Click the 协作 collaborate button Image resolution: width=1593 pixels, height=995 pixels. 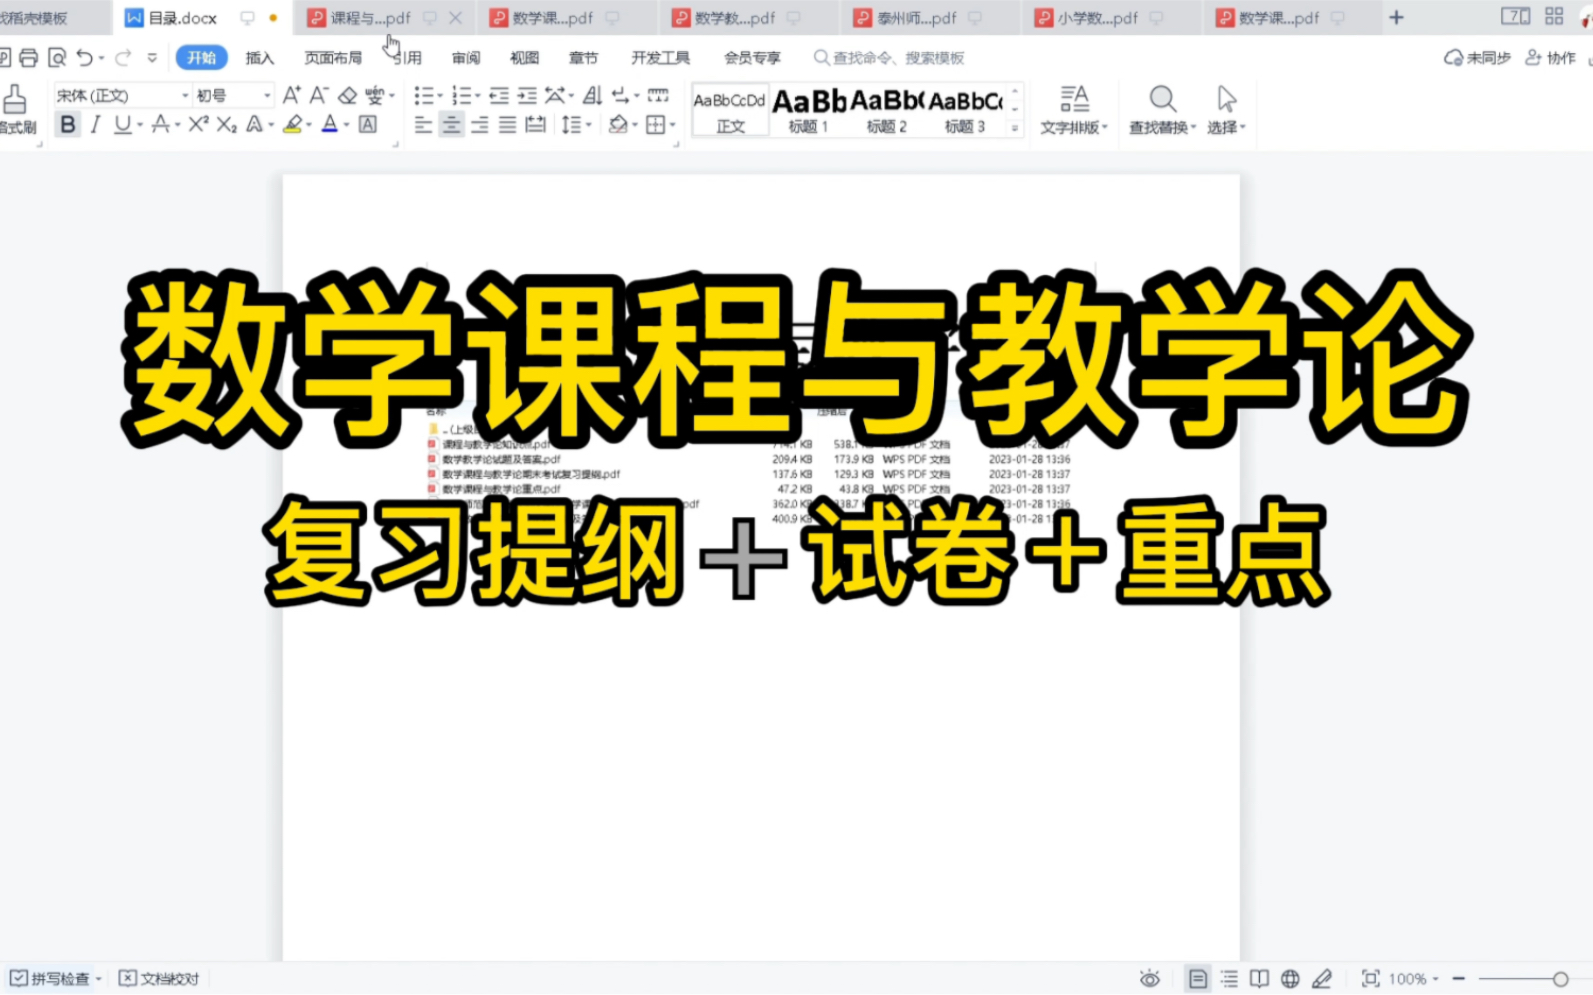tap(1550, 58)
